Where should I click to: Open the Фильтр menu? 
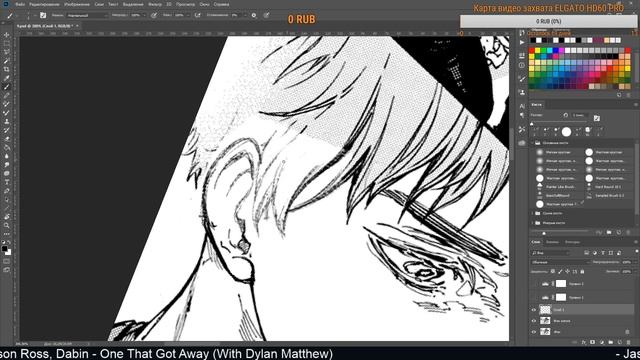(155, 4)
